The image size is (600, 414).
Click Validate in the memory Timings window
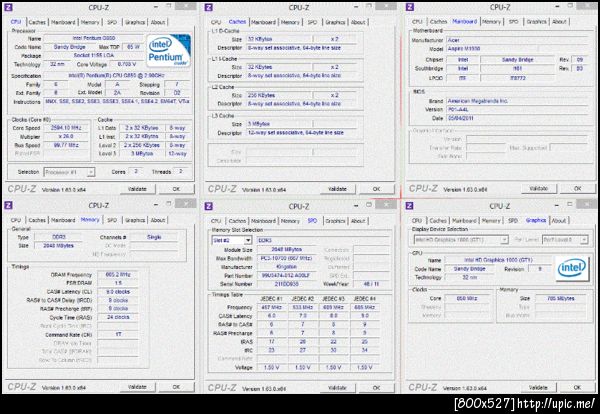[x=137, y=387]
